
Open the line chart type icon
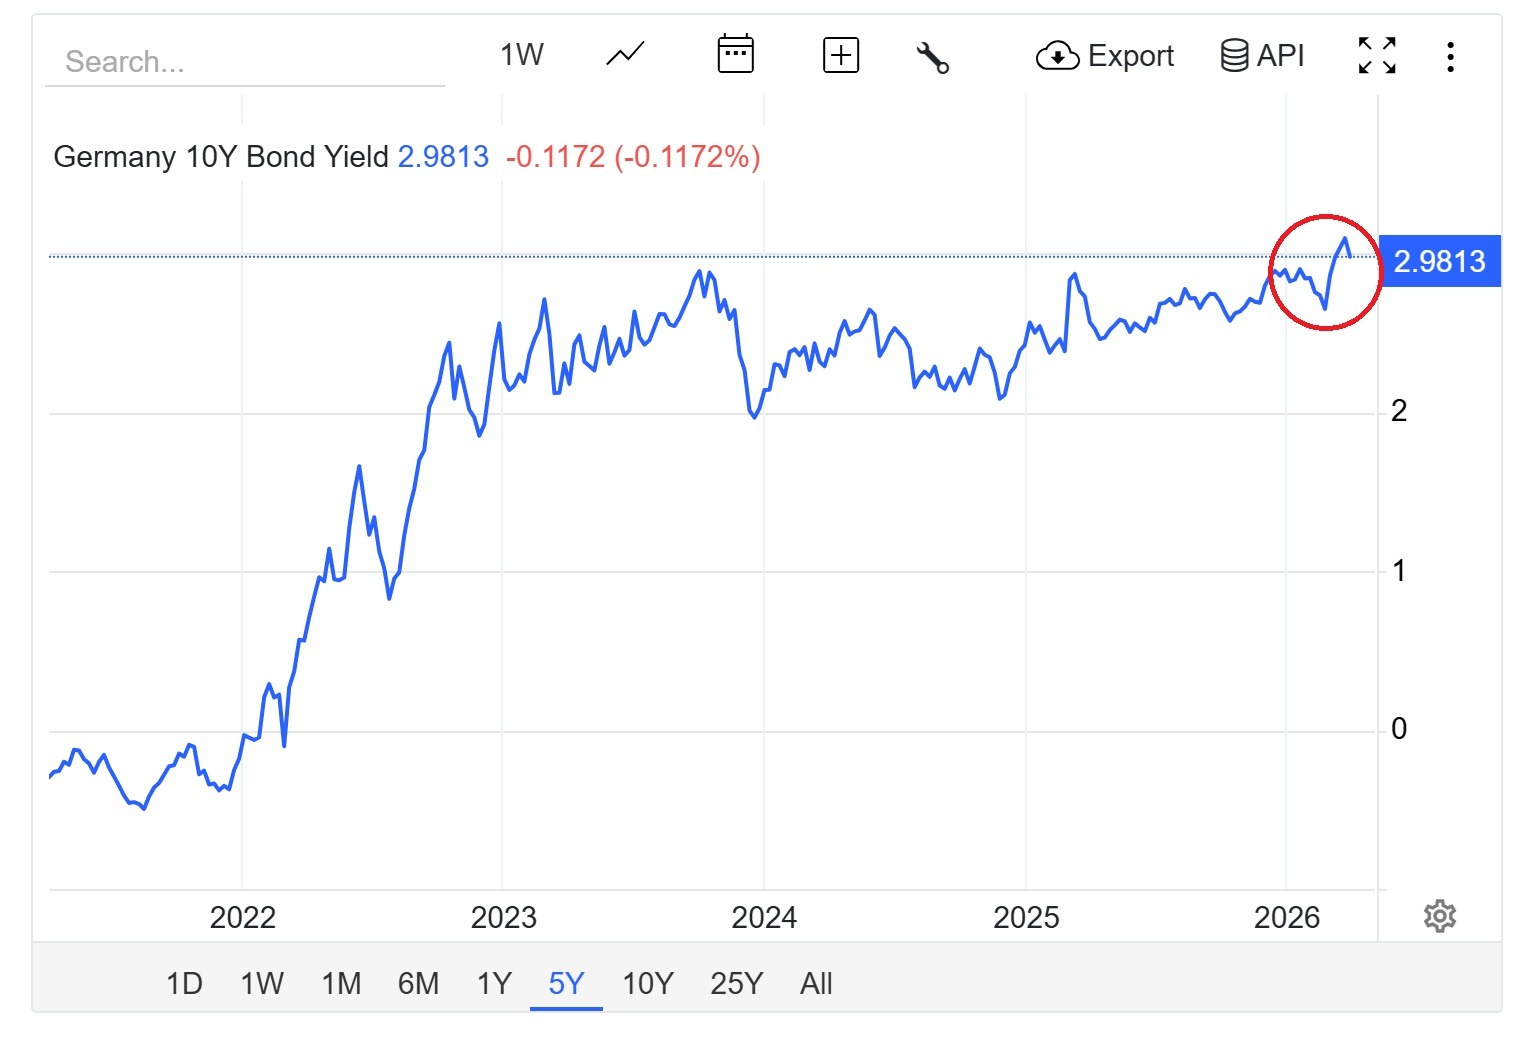tap(625, 55)
